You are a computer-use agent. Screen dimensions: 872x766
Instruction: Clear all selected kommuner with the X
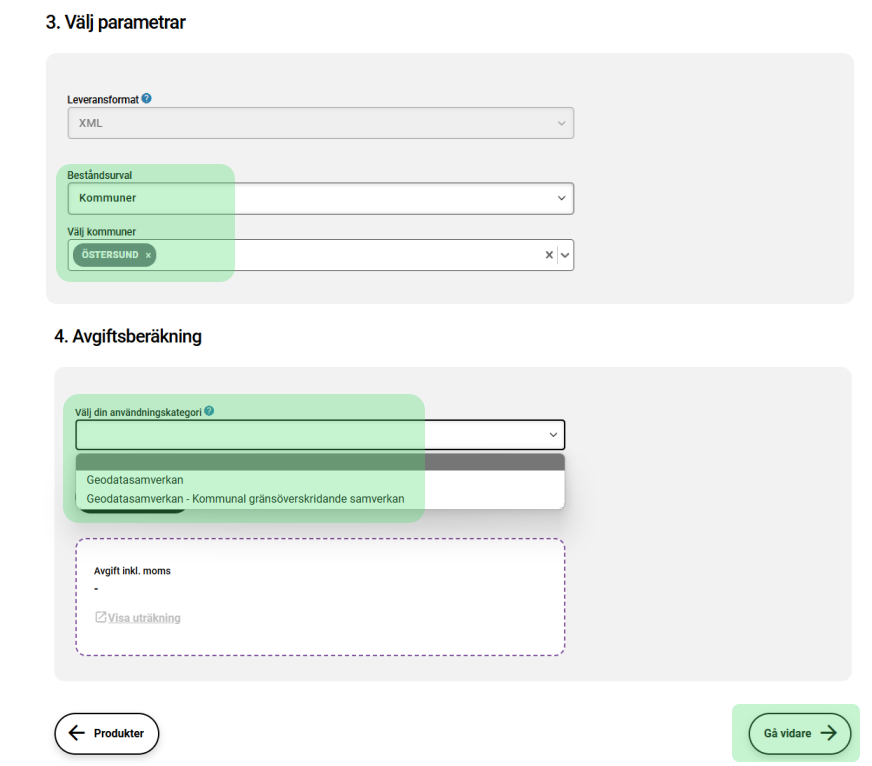point(548,255)
